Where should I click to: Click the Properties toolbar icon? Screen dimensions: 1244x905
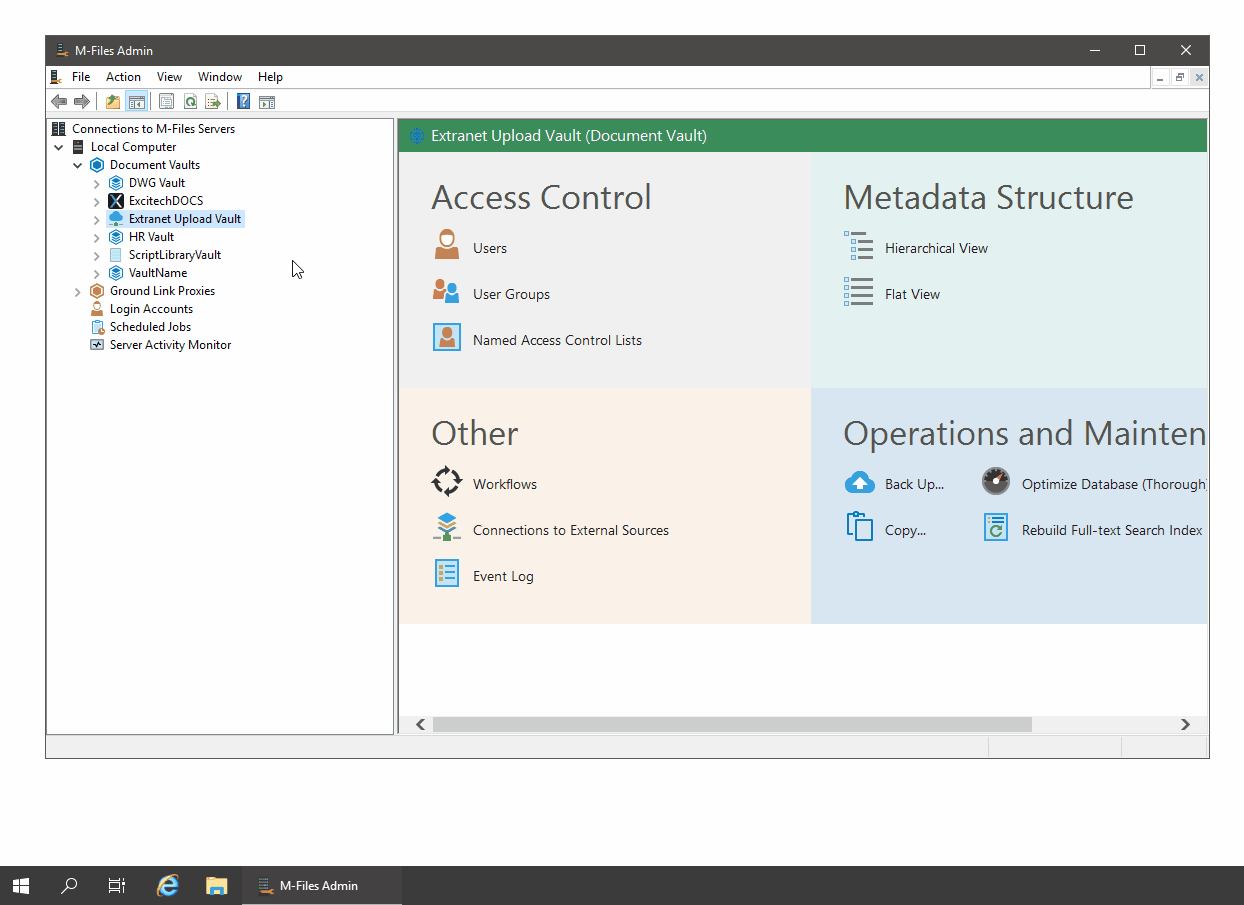point(166,101)
